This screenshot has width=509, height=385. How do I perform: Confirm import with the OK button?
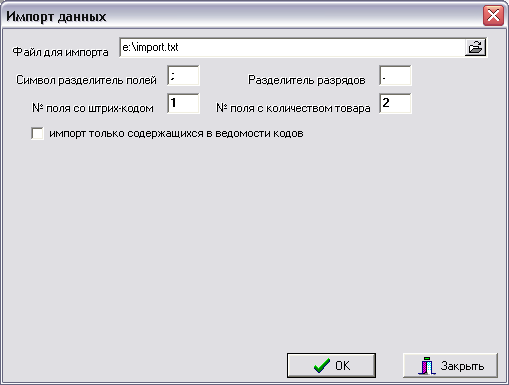[331, 366]
